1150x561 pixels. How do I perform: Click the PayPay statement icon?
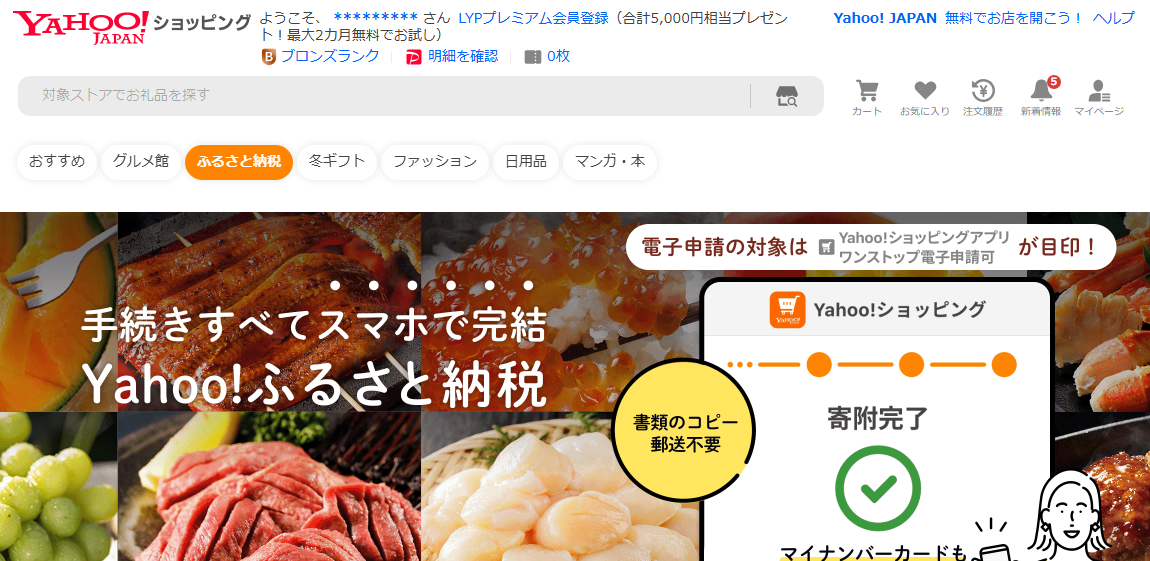(x=414, y=56)
